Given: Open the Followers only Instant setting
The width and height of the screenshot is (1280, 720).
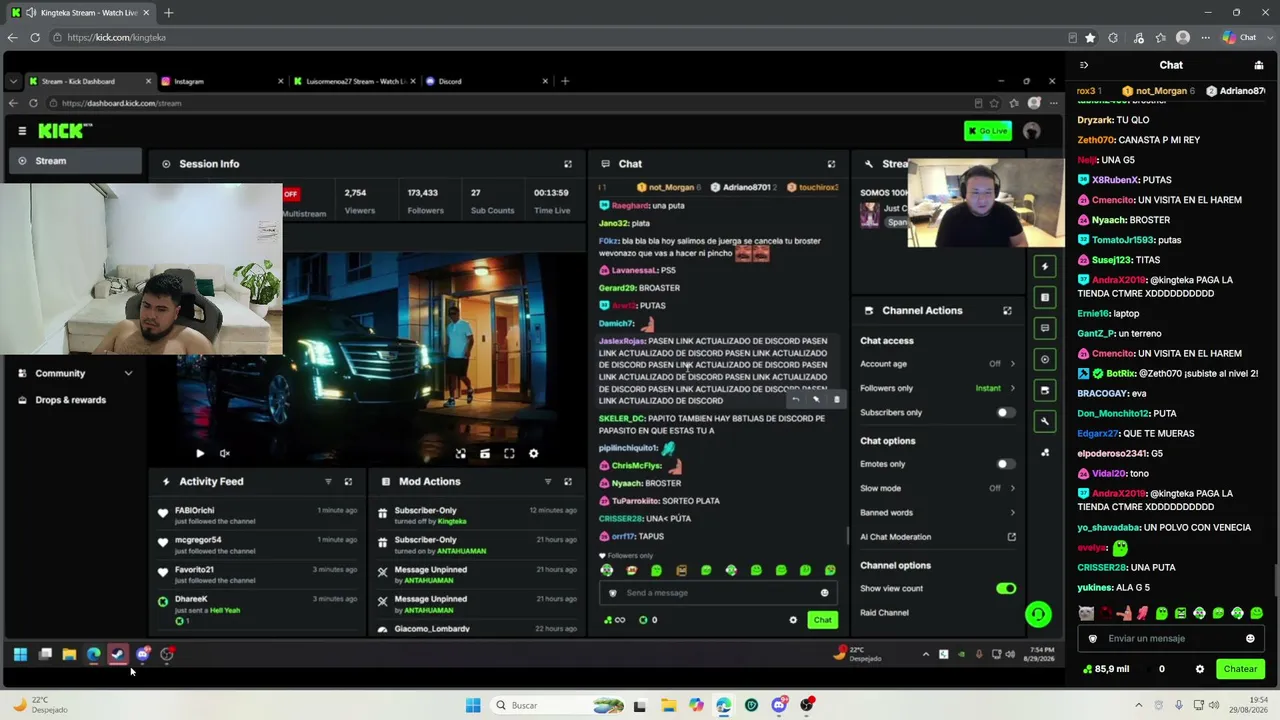Looking at the screenshot, I should (938, 388).
